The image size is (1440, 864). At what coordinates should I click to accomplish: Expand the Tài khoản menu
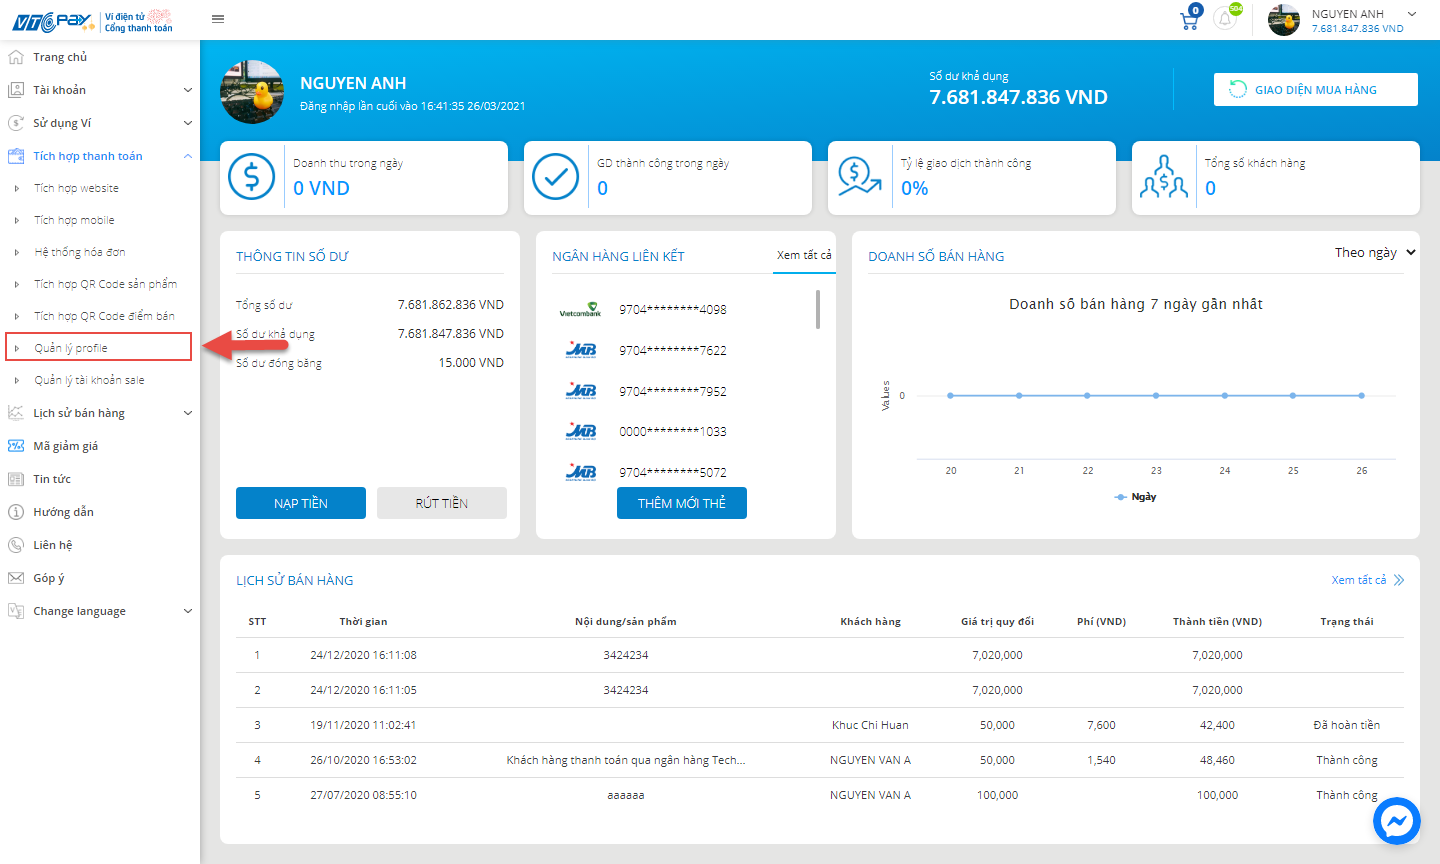pyautogui.click(x=100, y=90)
